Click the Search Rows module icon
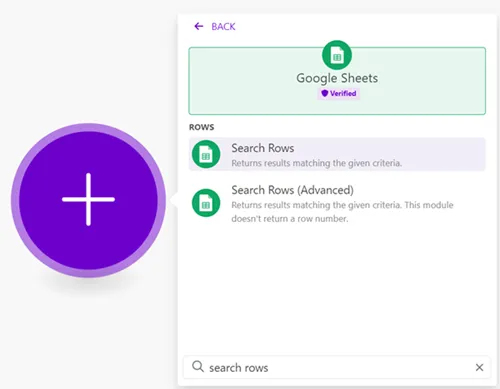The height and width of the screenshot is (389, 500). (x=206, y=154)
